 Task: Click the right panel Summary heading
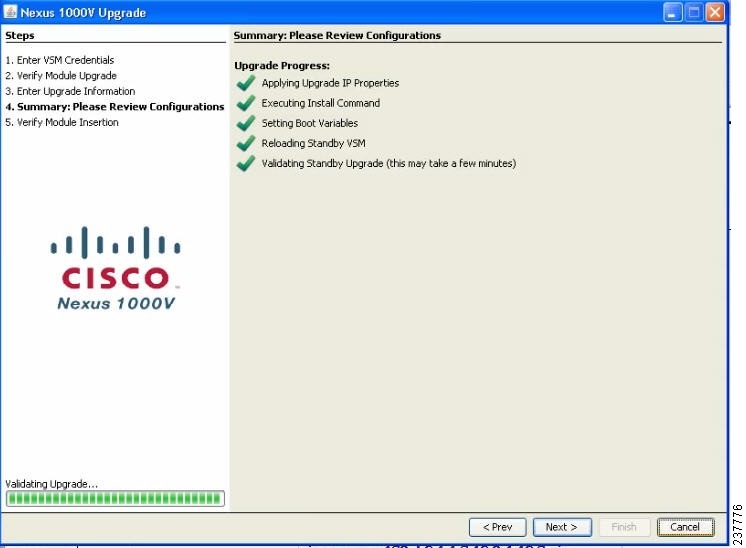(x=337, y=35)
